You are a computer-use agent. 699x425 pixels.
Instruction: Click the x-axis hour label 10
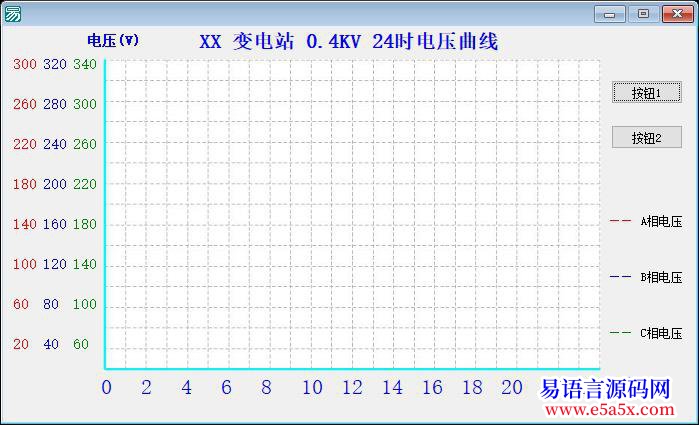[x=312, y=388]
